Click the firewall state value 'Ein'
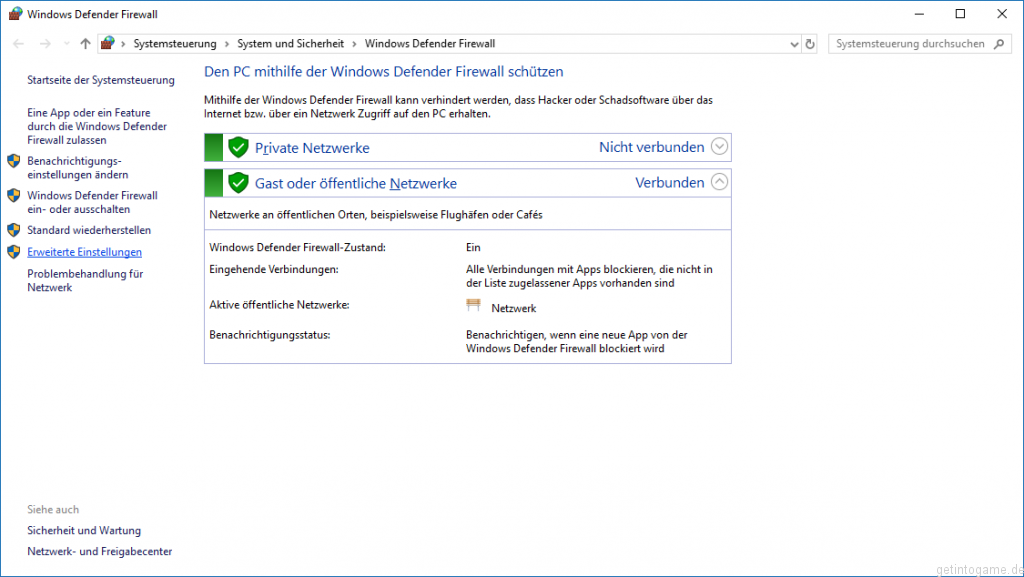Viewport: 1024px width, 577px height. 473,247
